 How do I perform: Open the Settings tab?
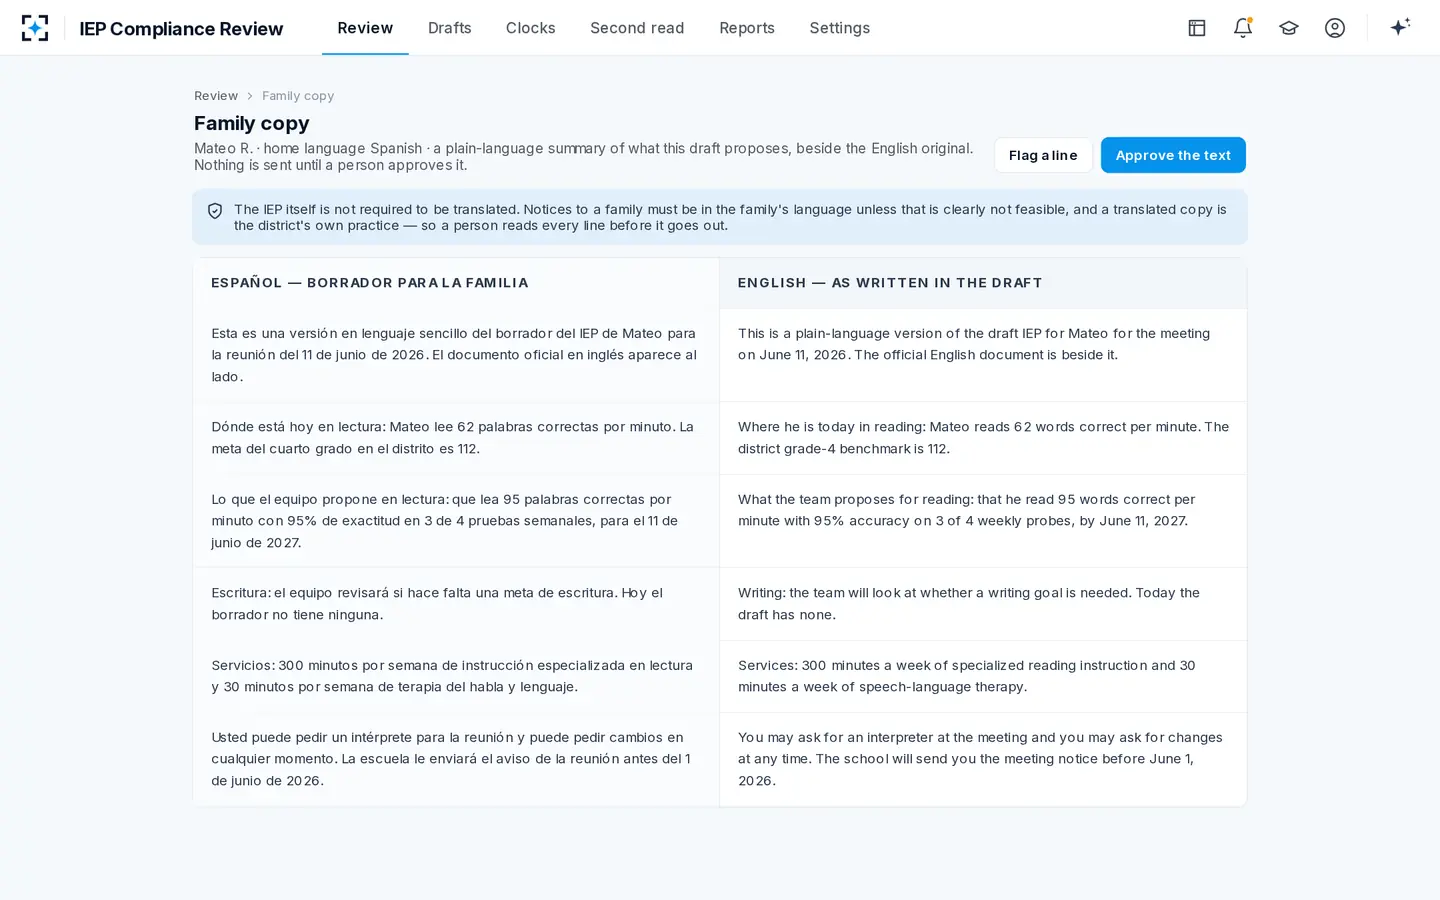point(839,28)
